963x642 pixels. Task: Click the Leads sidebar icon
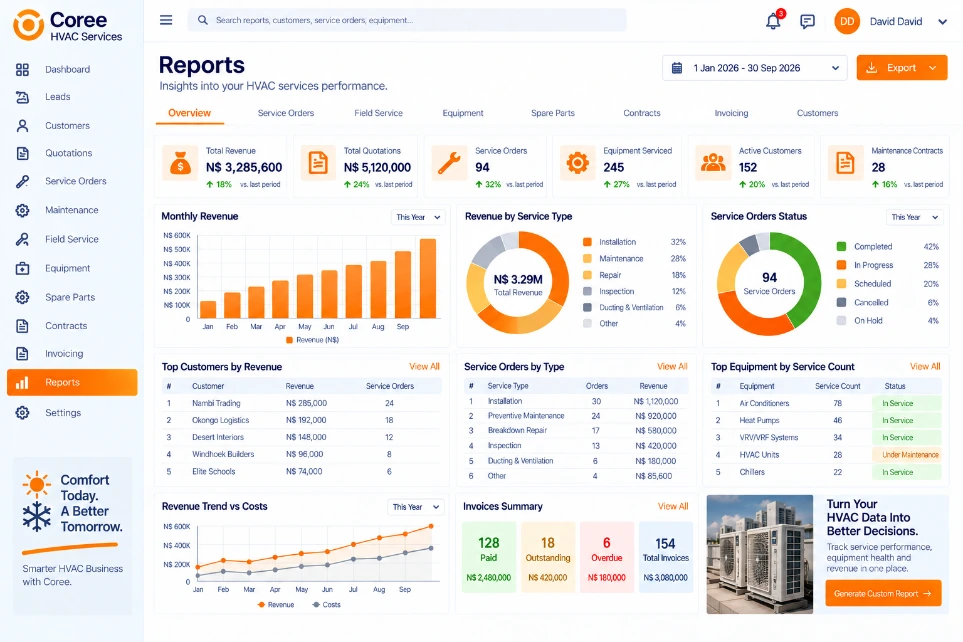(x=22, y=97)
